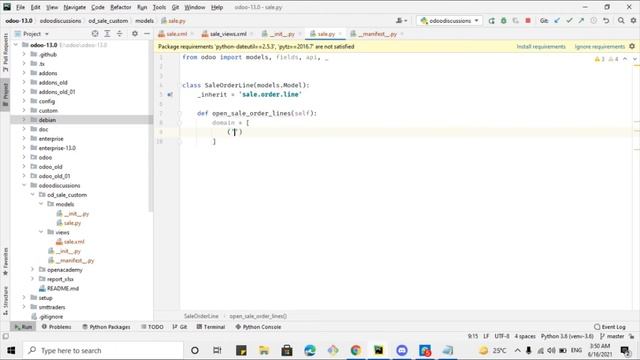Viewport: 640px width, 360px height.
Task: Open the Navigate menu
Action: 75,7
